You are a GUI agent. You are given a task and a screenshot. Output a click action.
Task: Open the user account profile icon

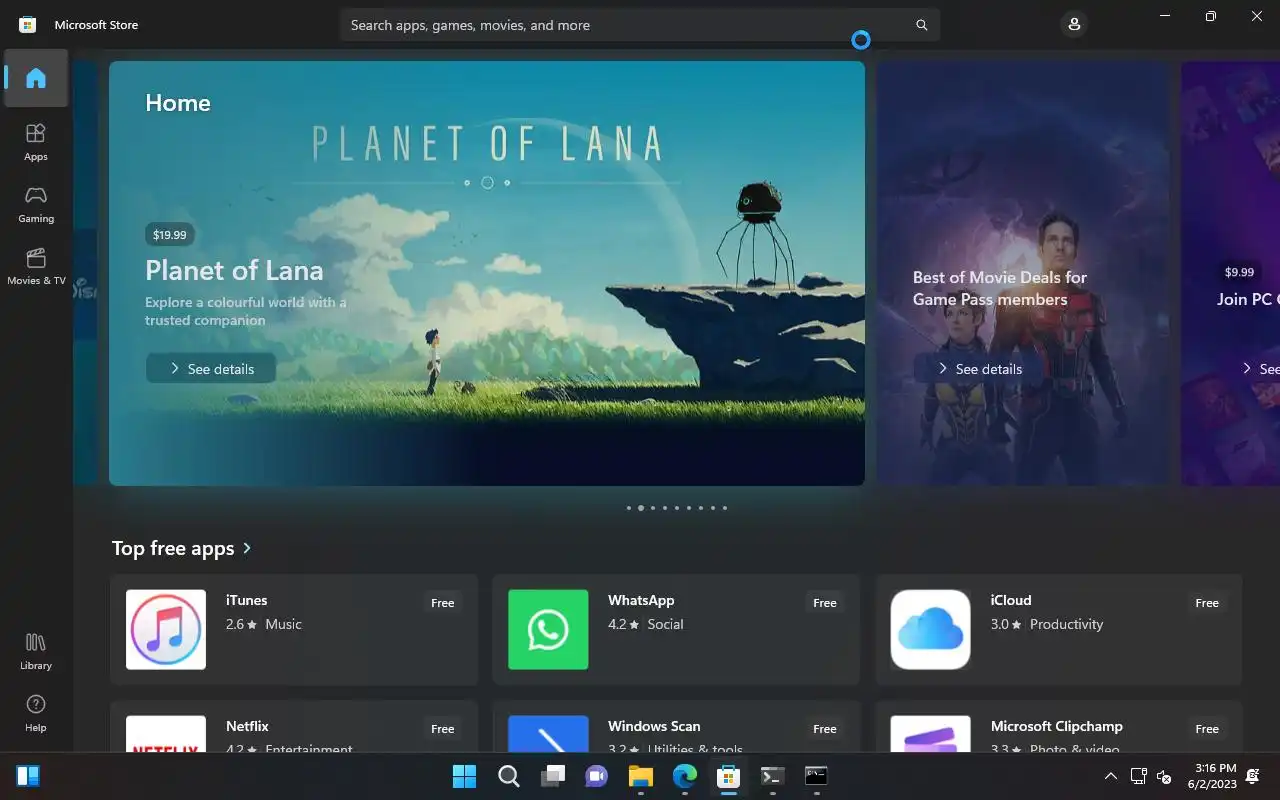point(1074,25)
